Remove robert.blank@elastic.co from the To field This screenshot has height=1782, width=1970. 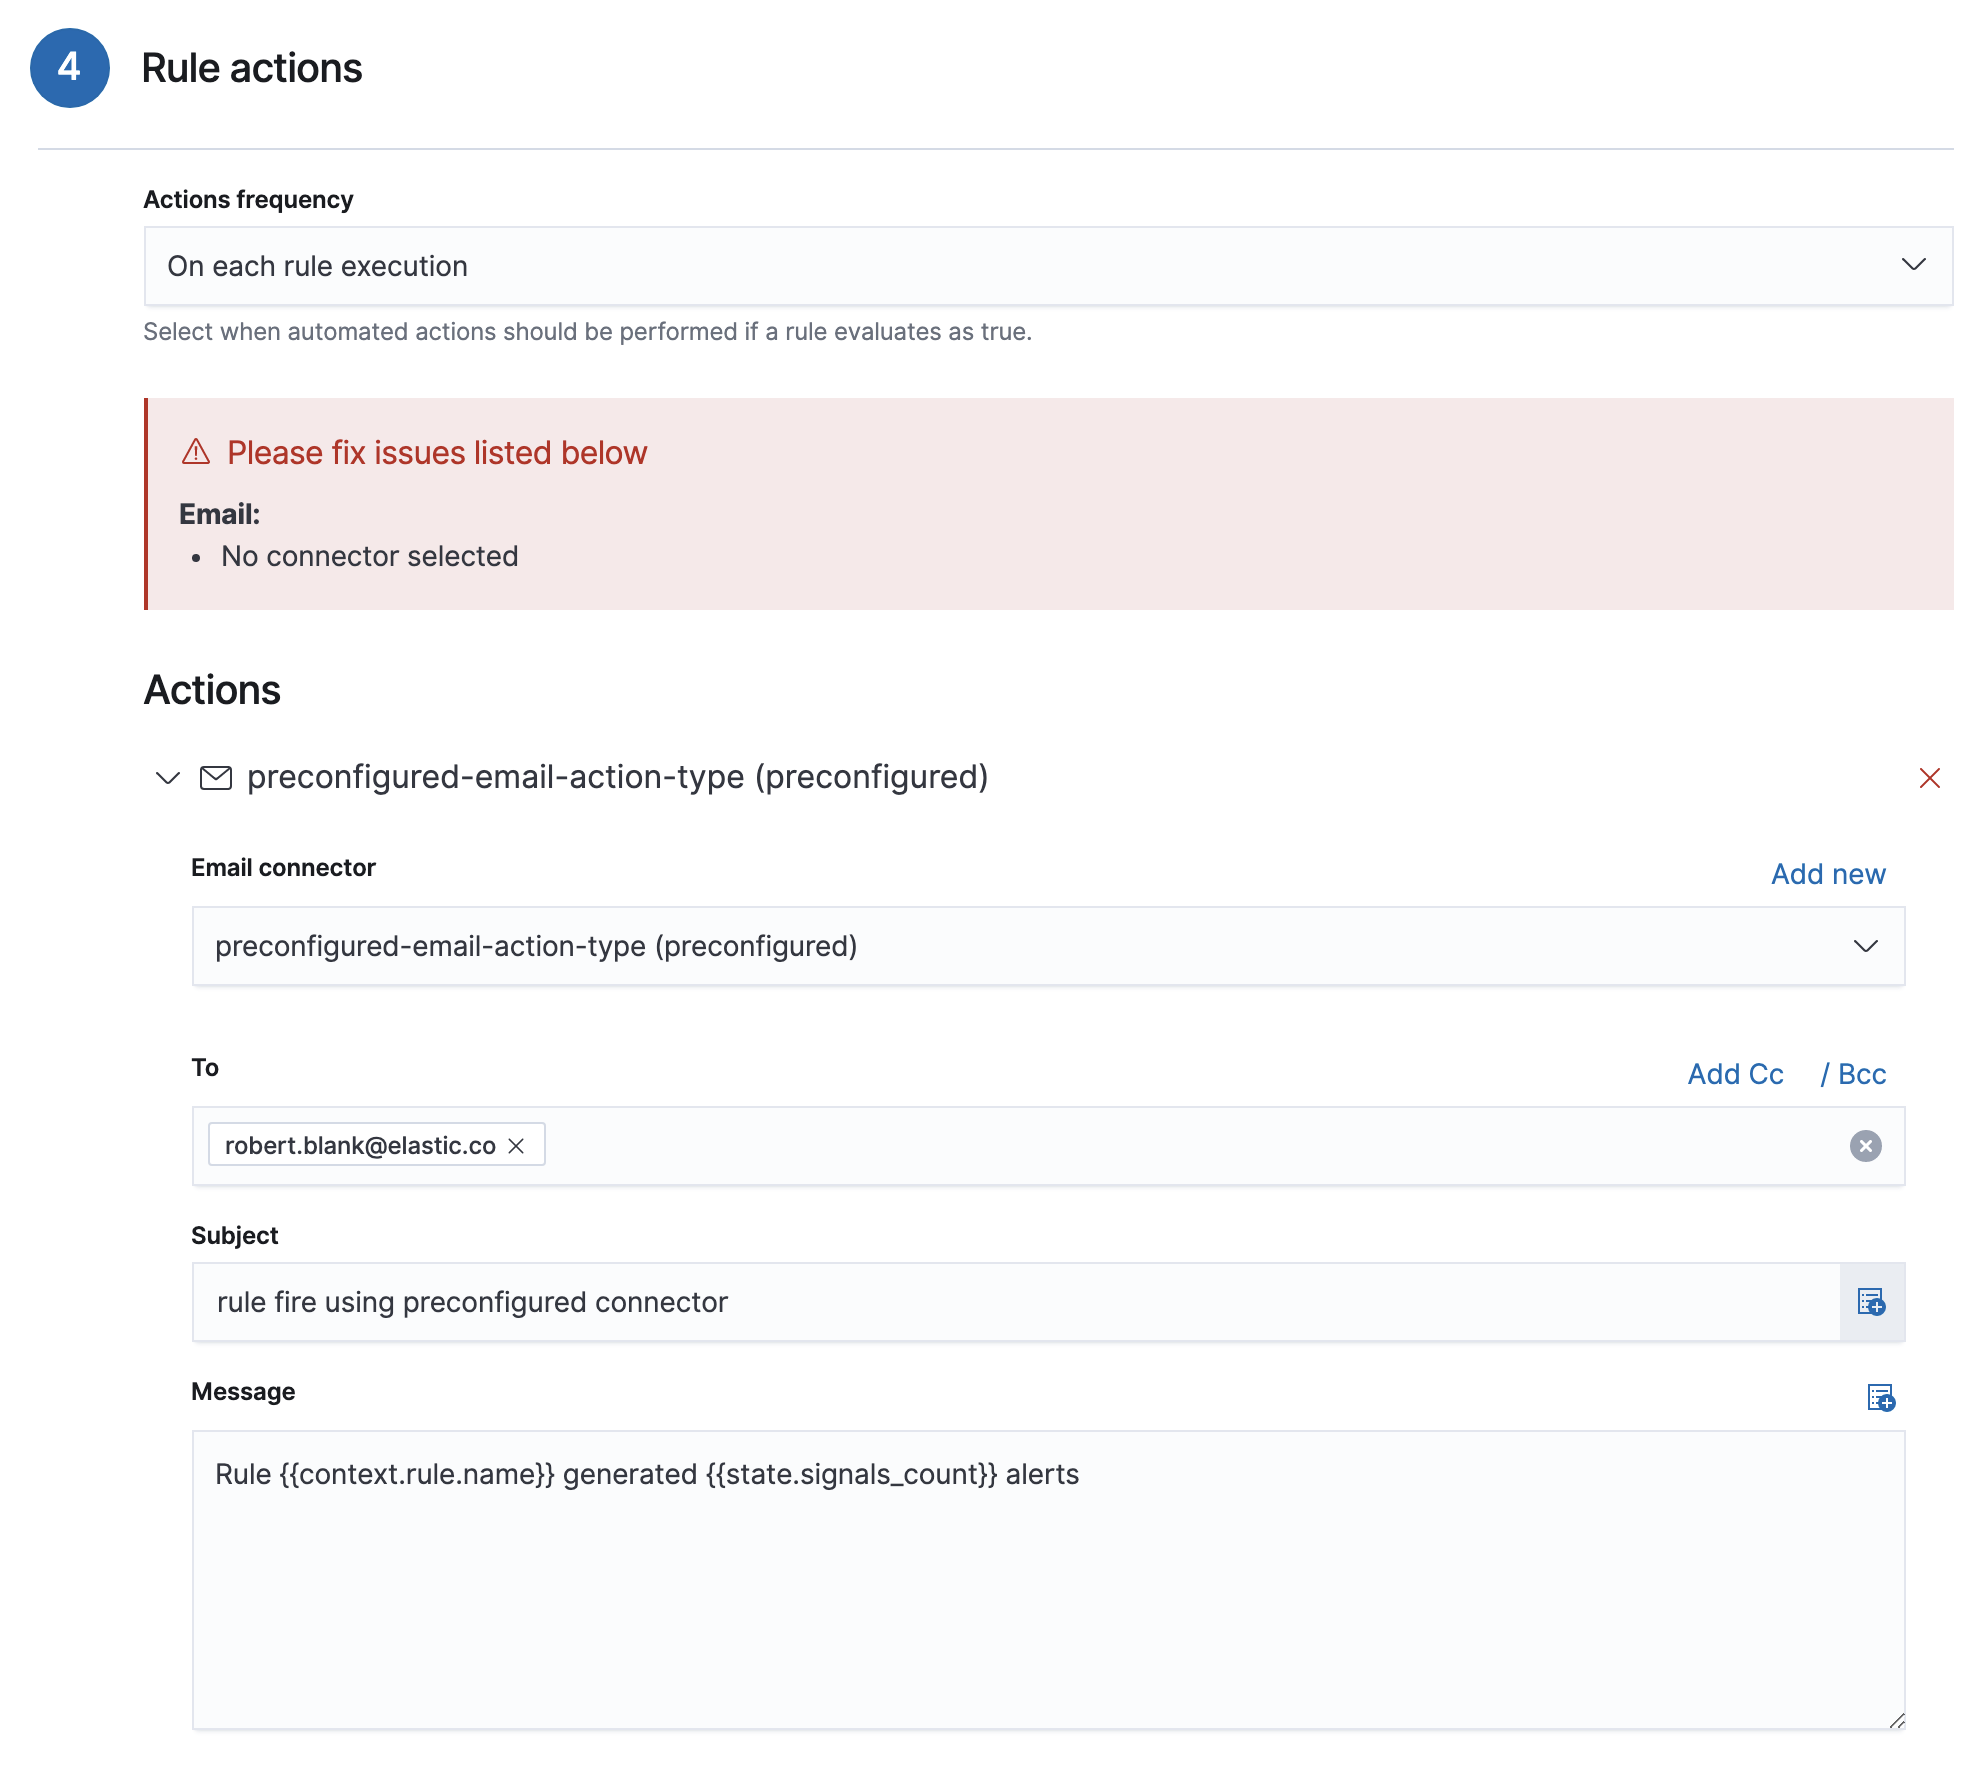click(x=516, y=1146)
